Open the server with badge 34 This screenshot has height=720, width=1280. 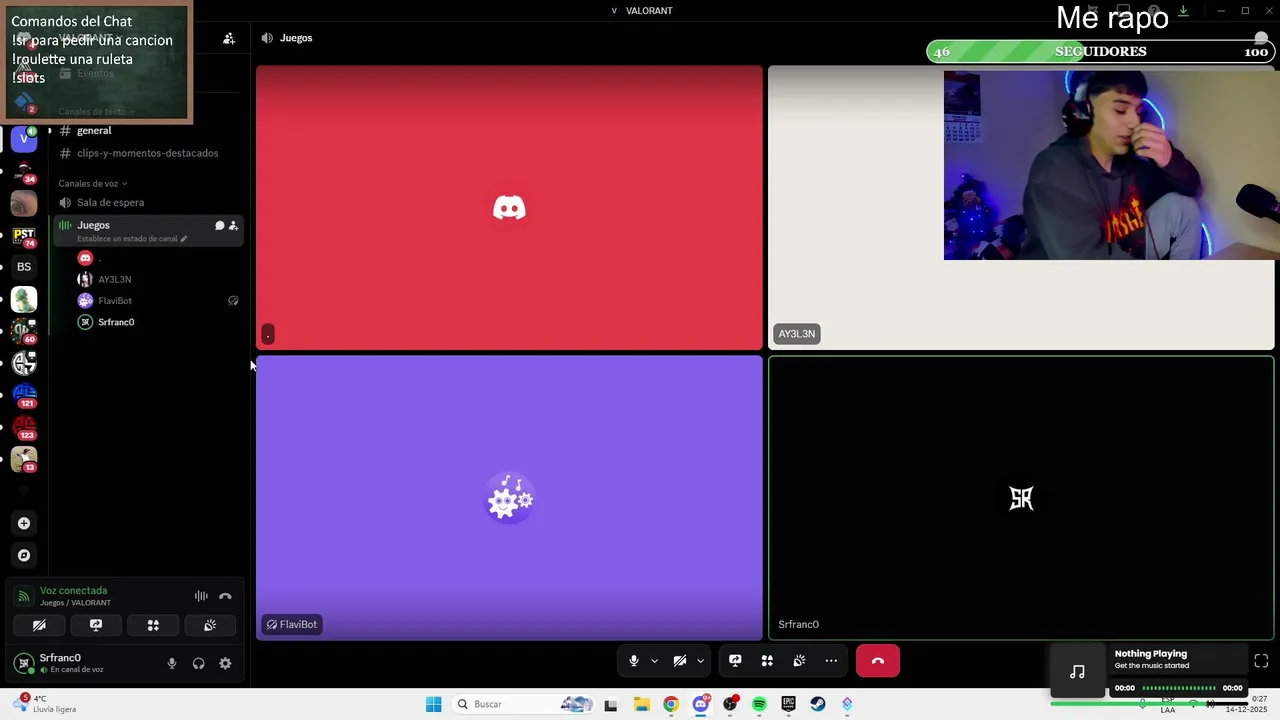click(24, 171)
